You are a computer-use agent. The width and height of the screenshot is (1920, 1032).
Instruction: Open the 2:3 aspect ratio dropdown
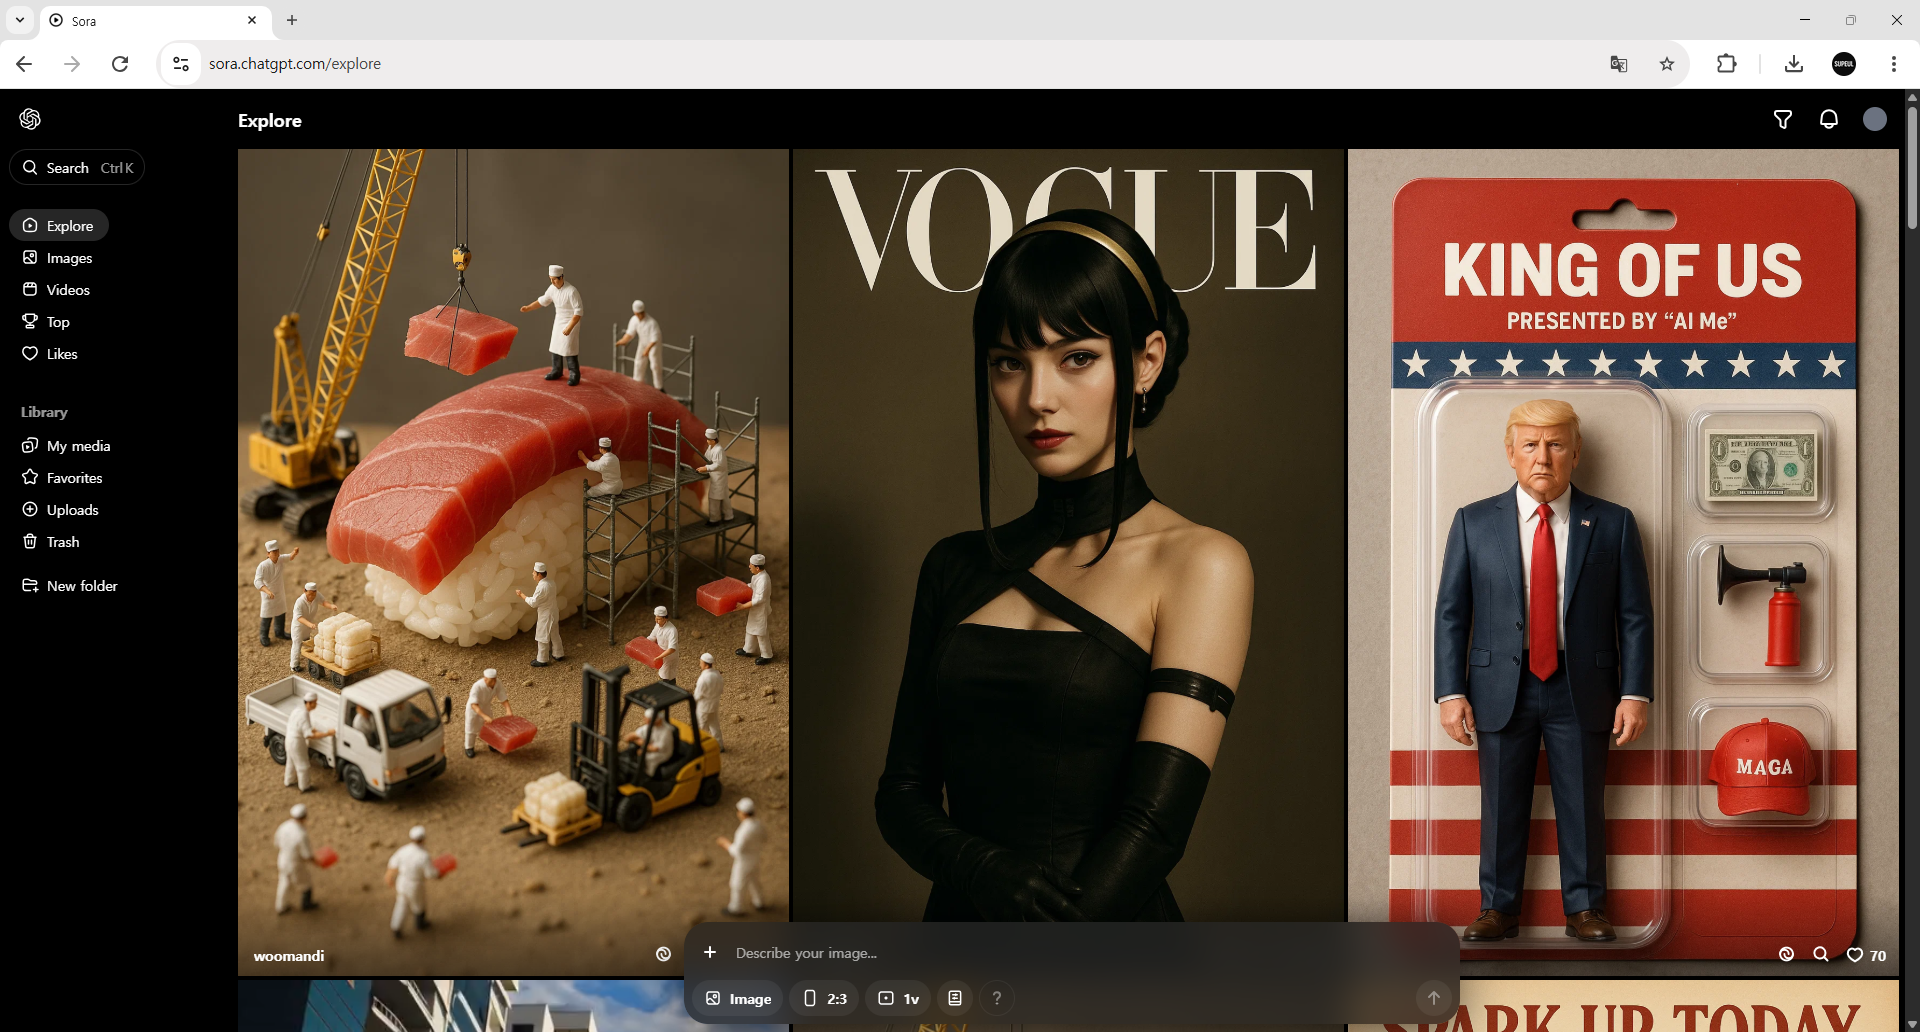825,998
